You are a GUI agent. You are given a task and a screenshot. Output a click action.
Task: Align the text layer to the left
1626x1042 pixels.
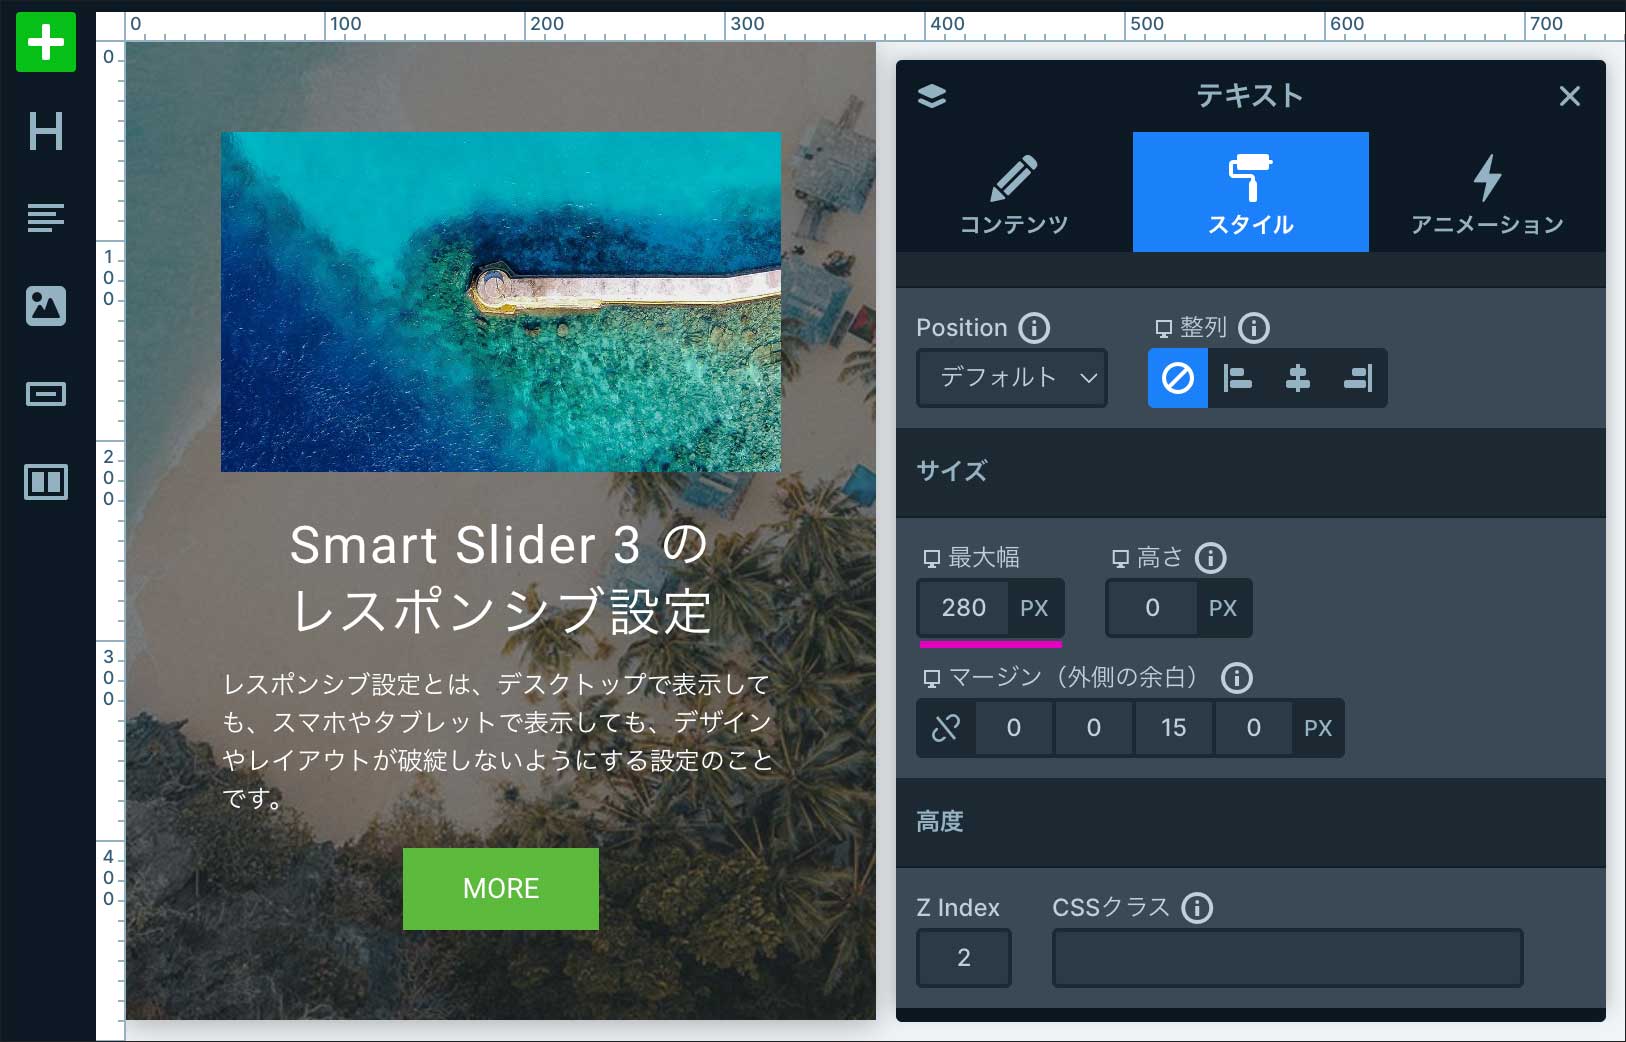point(1238,378)
